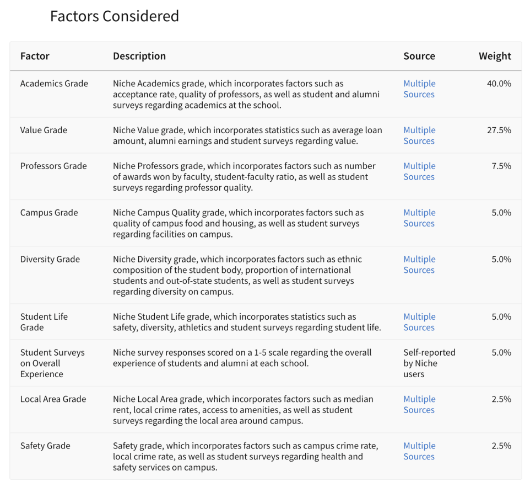Open Multiple Sources link for Value Grade
The width and height of the screenshot is (529, 487).
pyautogui.click(x=419, y=135)
